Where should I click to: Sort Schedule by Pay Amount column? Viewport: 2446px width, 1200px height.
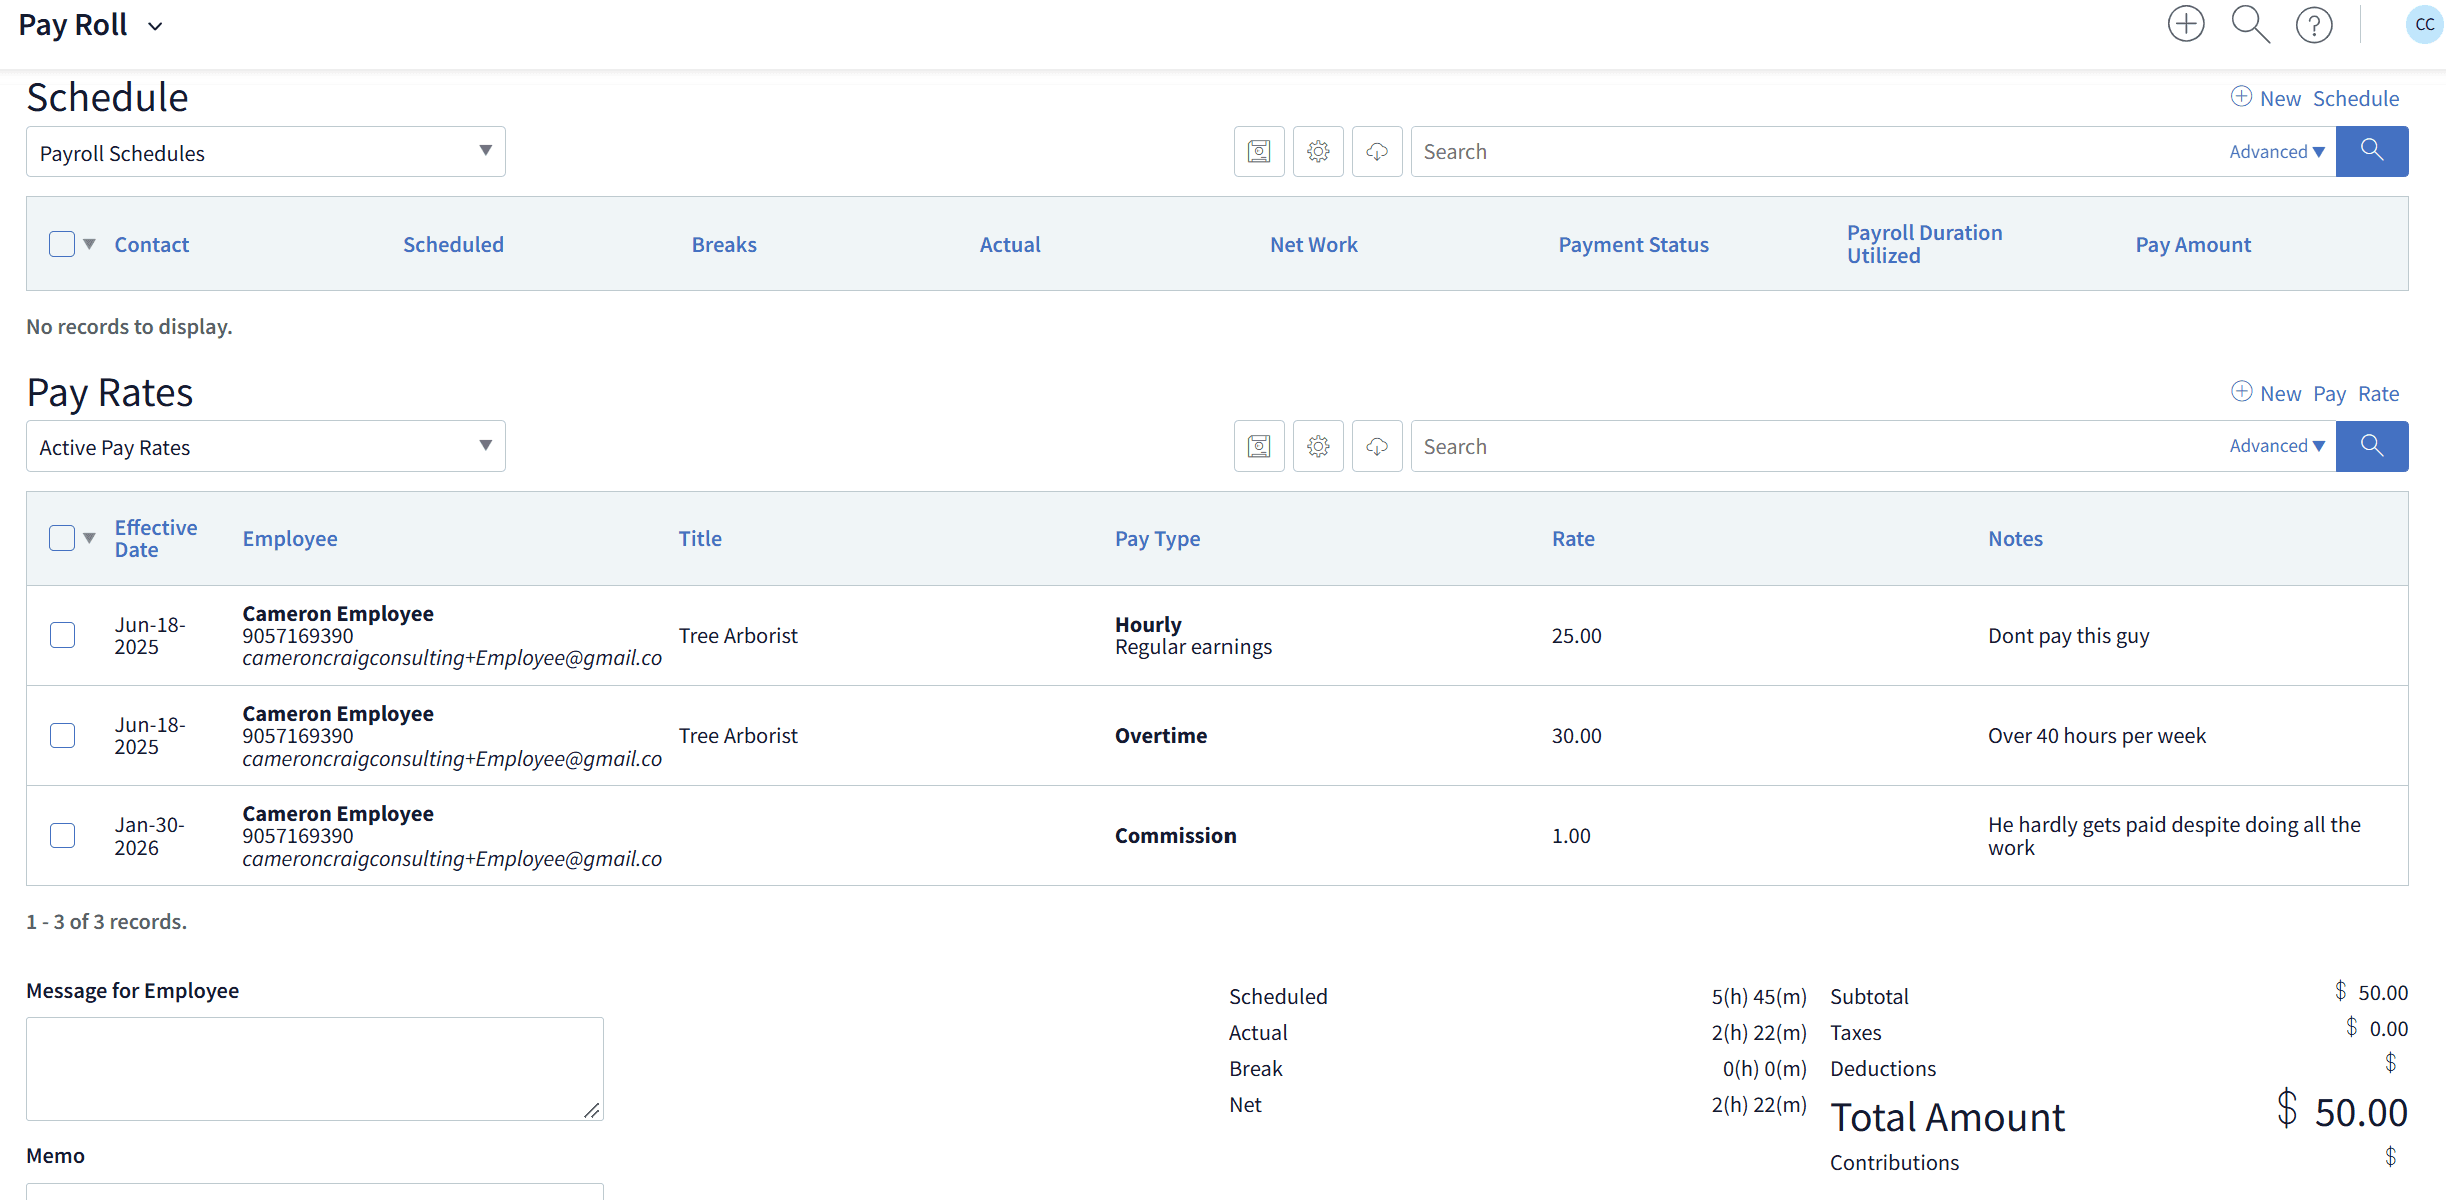coord(2193,244)
